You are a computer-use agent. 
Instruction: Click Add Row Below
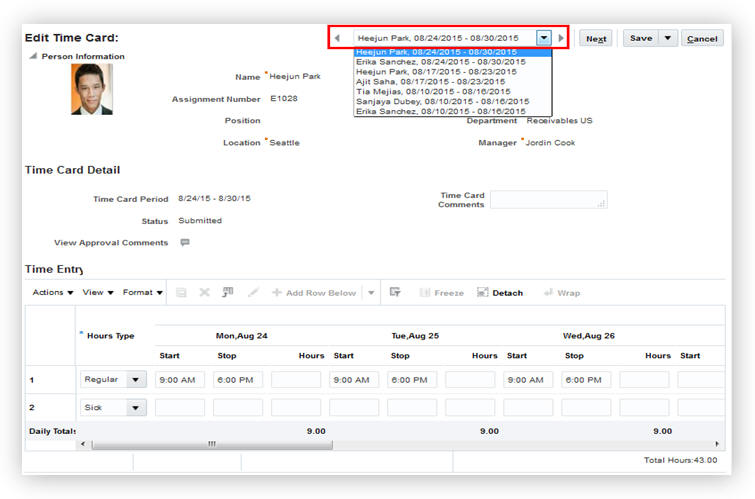click(314, 293)
